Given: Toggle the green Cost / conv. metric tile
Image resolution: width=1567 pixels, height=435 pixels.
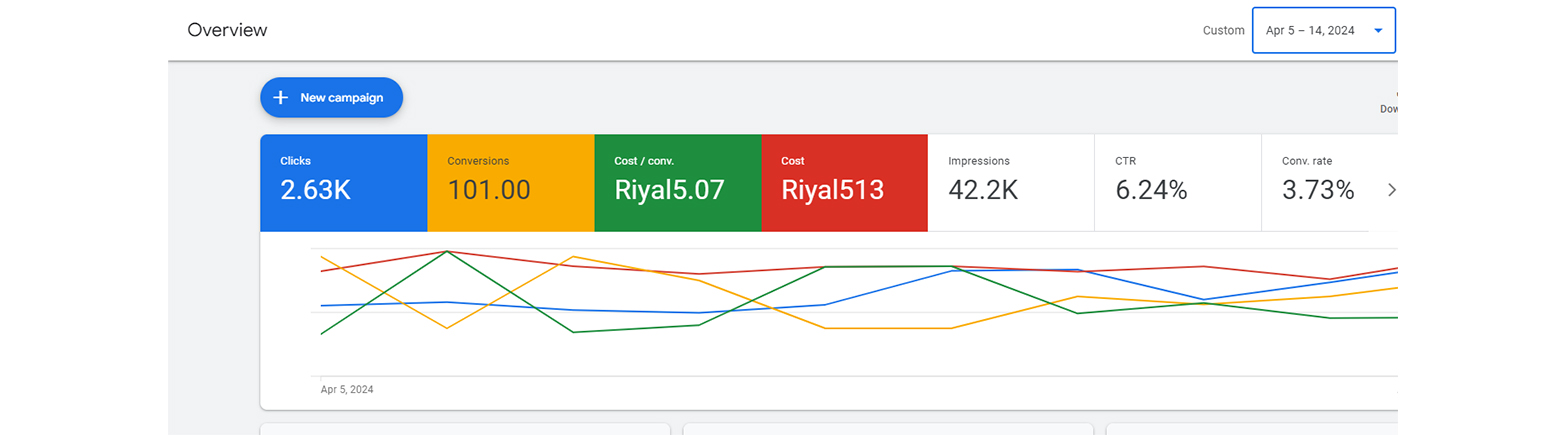Looking at the screenshot, I should pos(677,183).
